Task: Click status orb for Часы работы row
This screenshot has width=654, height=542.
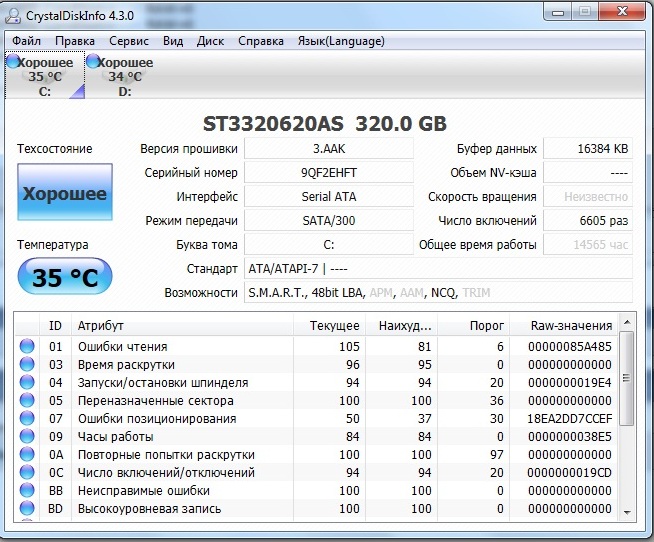Action: (x=27, y=436)
